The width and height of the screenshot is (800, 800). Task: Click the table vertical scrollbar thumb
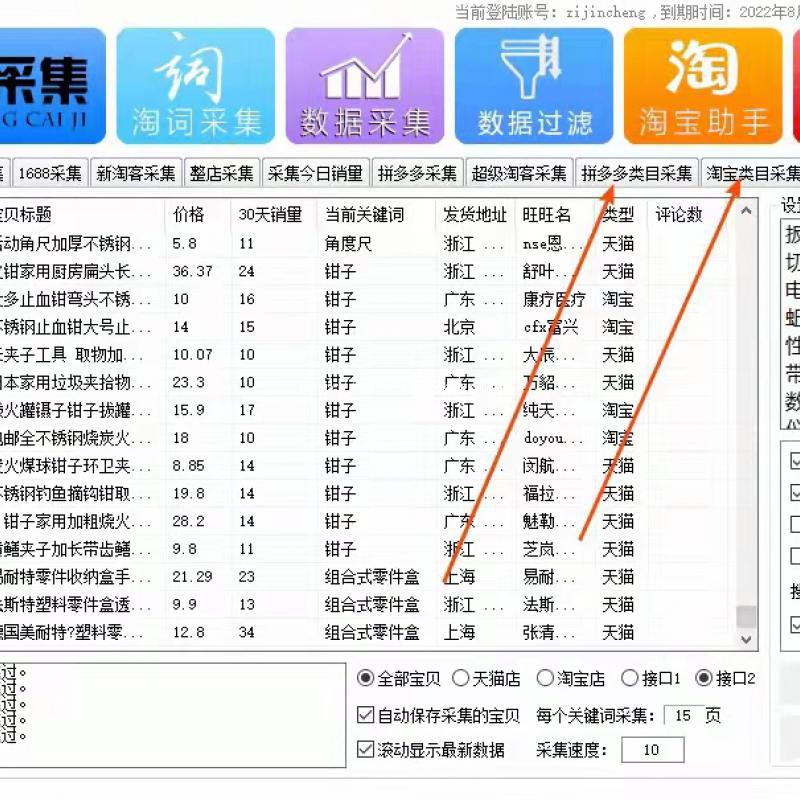[x=746, y=617]
